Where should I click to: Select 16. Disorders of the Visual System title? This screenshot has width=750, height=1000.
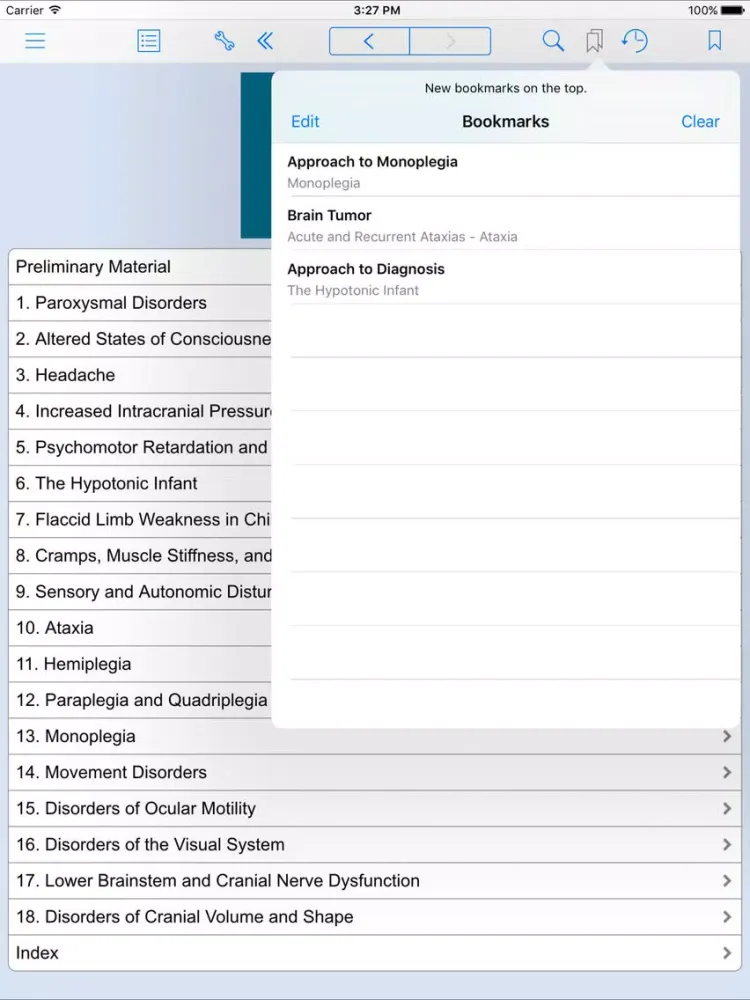point(151,844)
